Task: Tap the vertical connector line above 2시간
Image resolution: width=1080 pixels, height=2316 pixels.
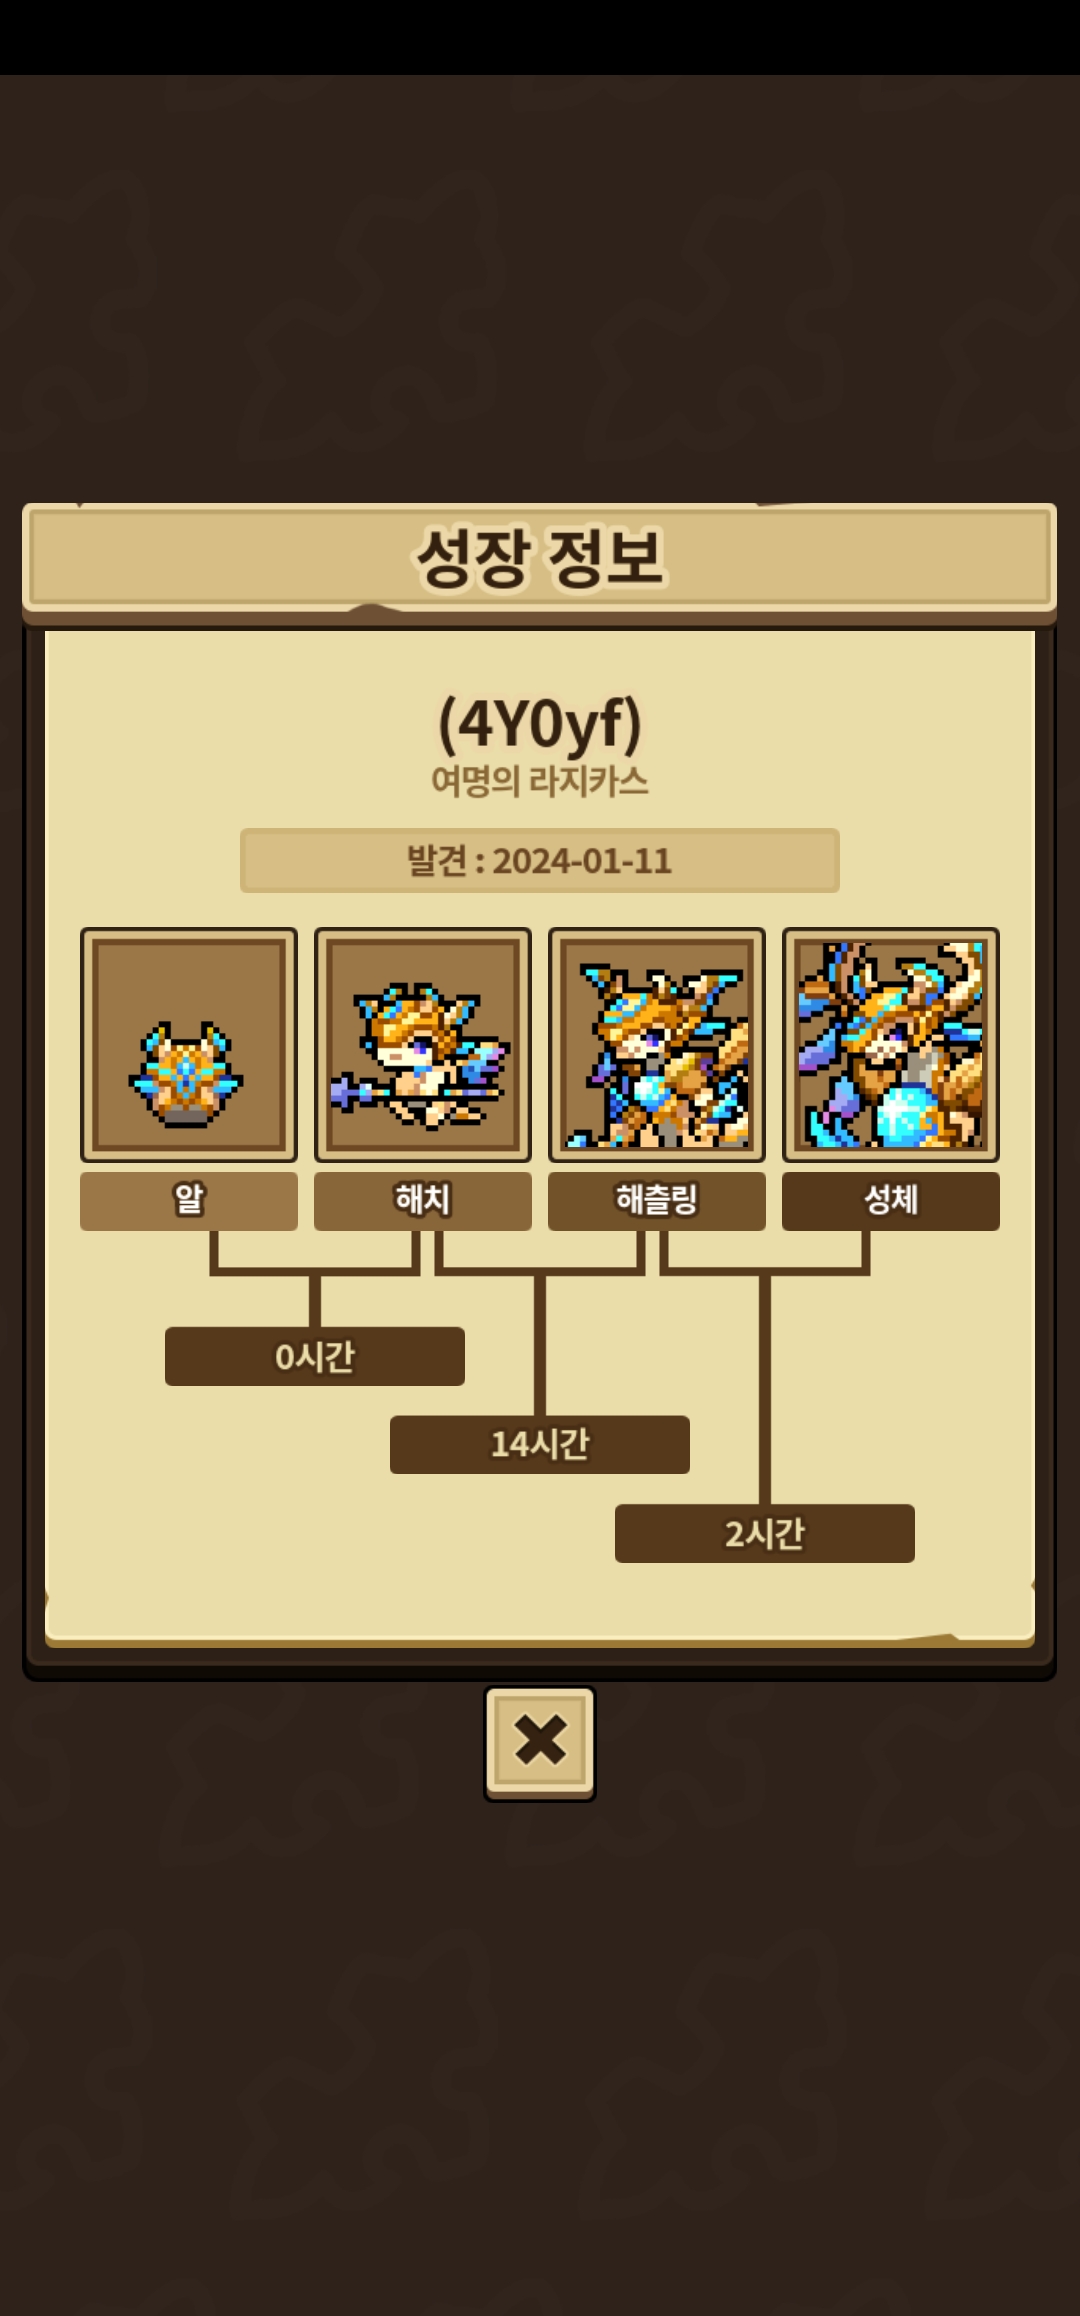Action: tap(765, 1389)
